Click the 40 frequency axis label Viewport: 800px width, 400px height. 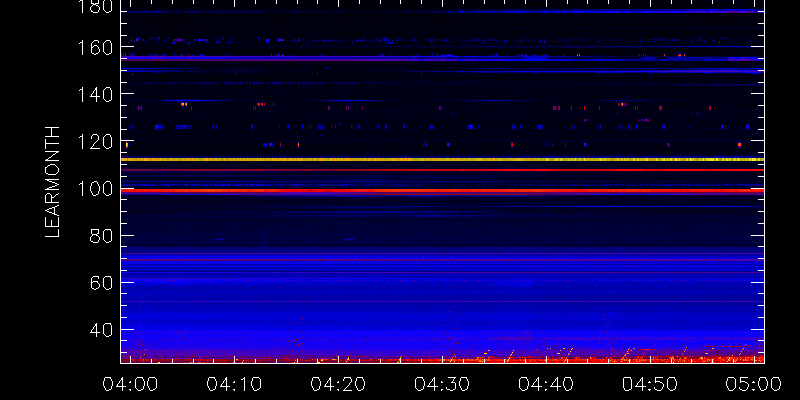point(101,331)
